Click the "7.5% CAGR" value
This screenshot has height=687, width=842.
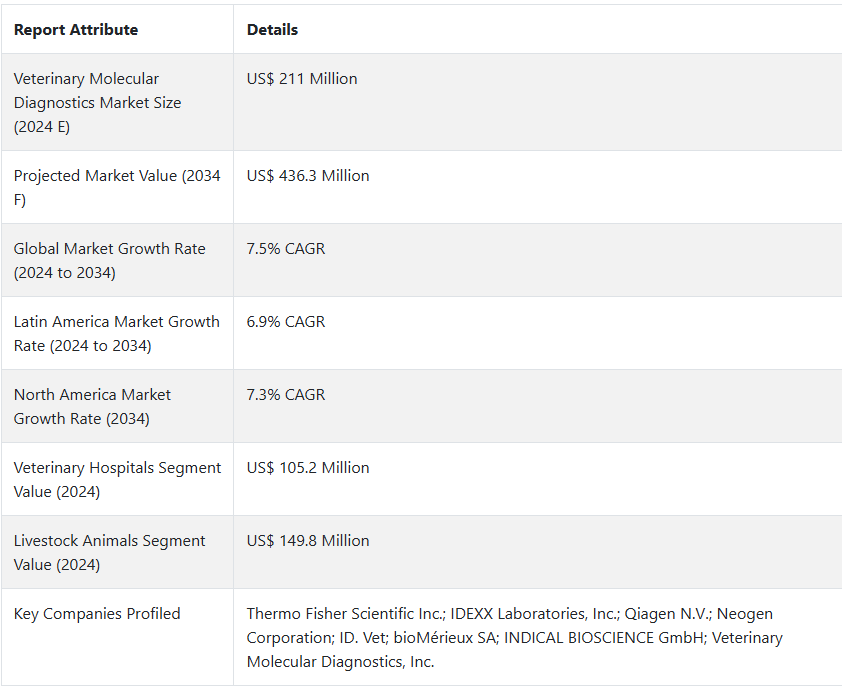tap(286, 249)
